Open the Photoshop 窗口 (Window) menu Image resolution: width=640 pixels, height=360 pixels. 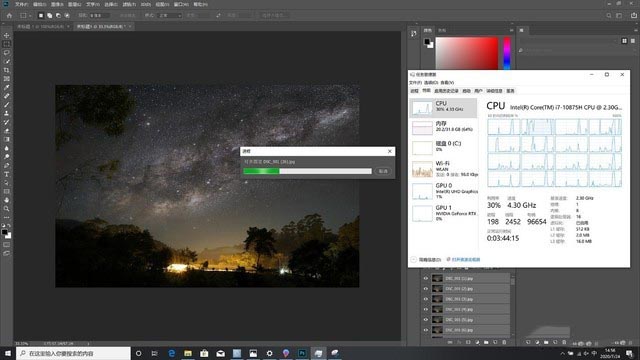(181, 4)
